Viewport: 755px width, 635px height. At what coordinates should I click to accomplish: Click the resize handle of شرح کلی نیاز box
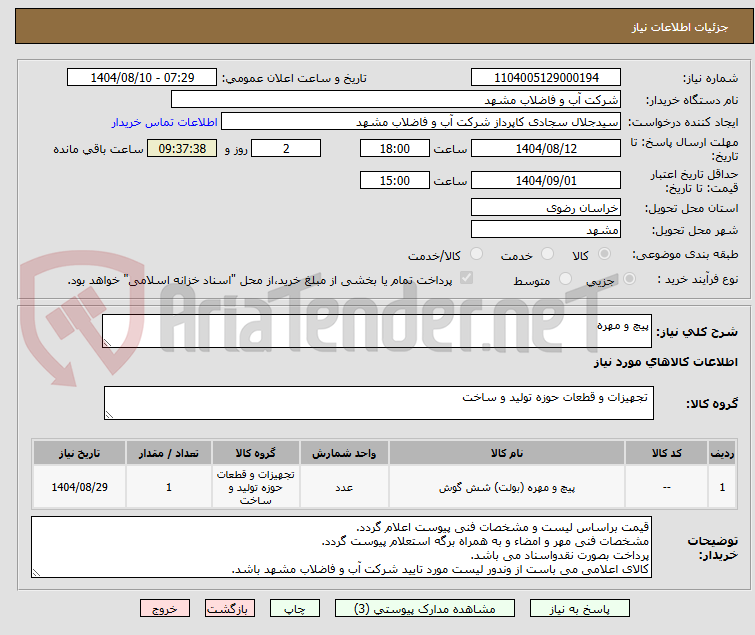tap(107, 343)
